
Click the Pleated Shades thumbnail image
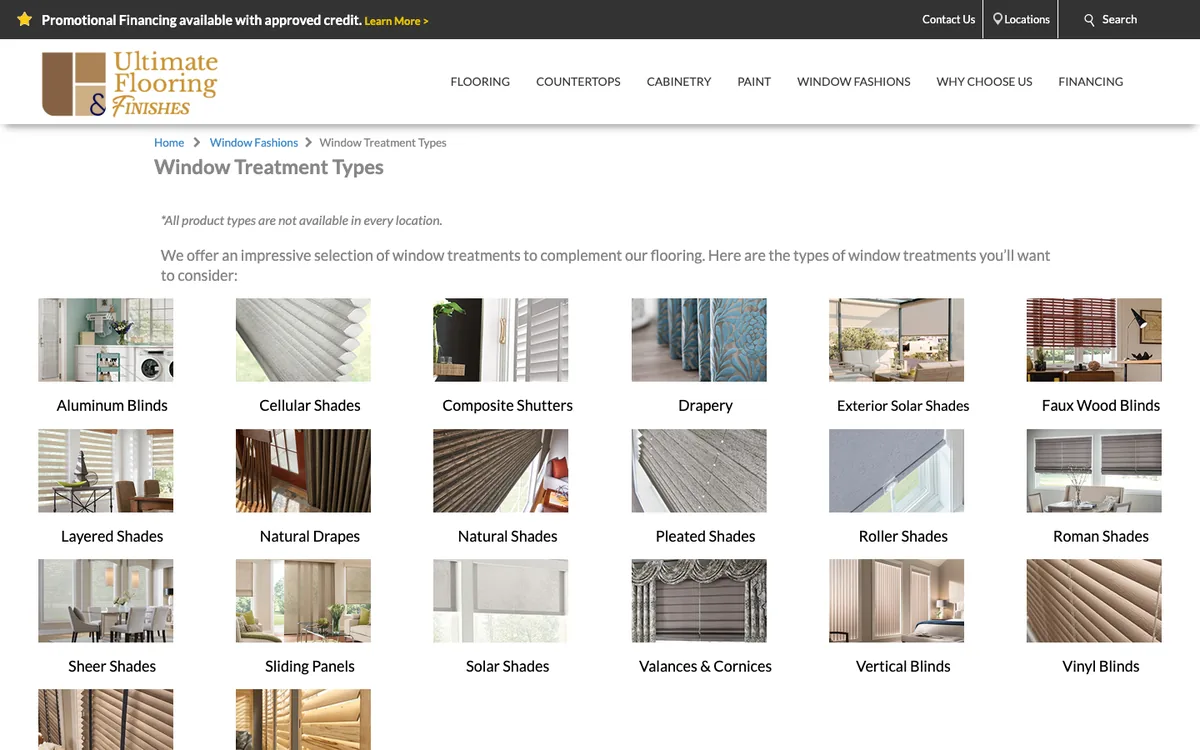pos(699,471)
